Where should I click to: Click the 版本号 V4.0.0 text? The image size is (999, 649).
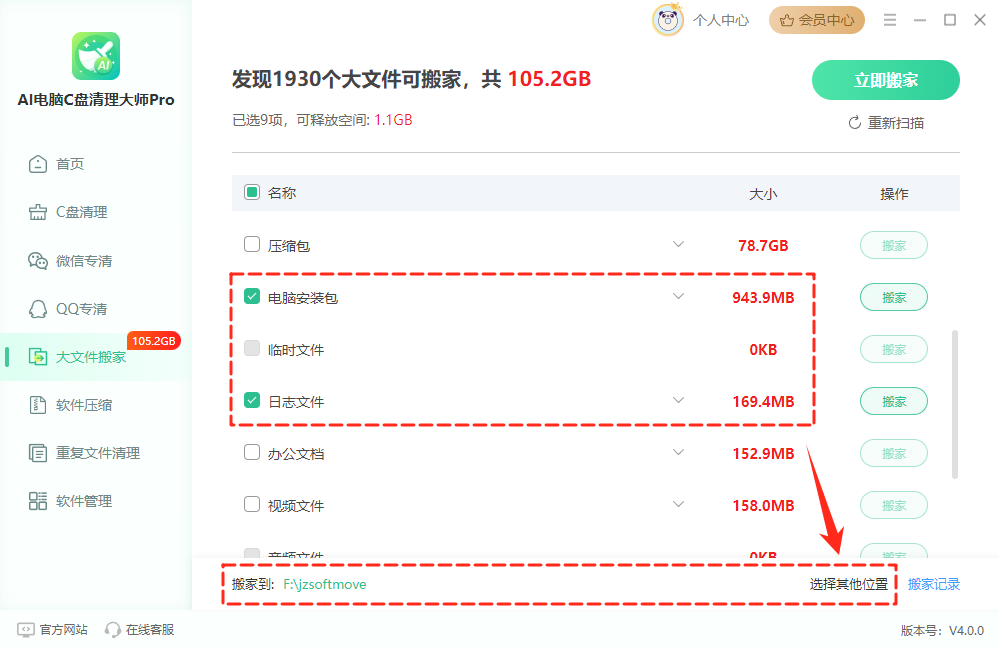point(942,631)
